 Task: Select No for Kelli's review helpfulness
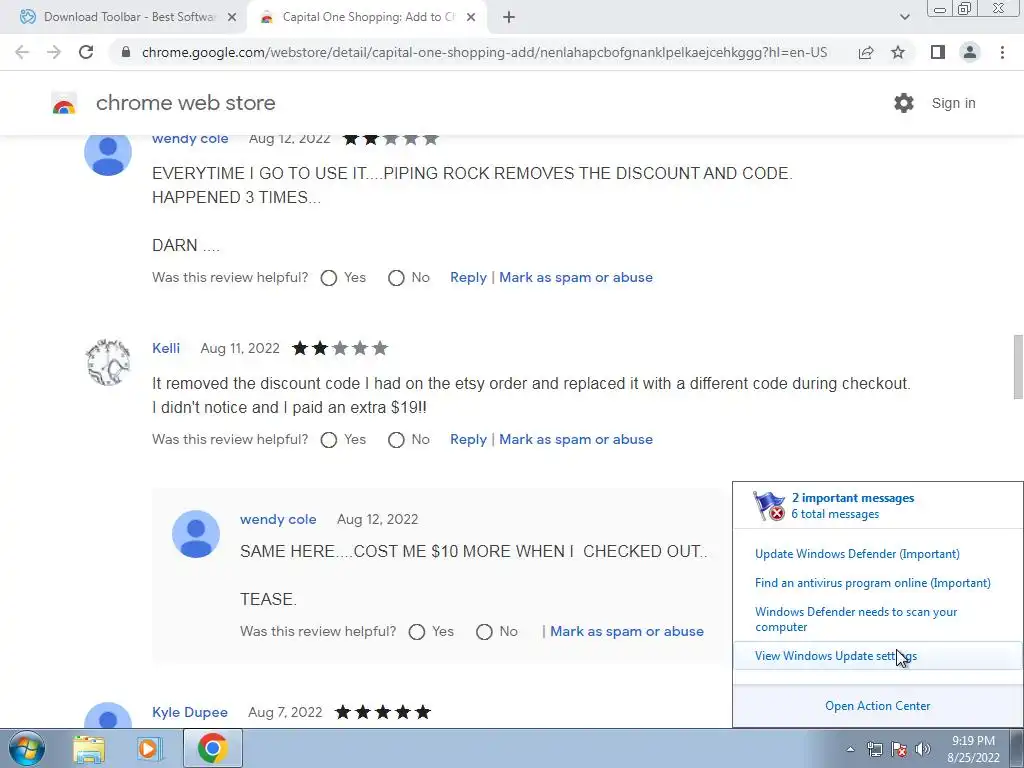tap(396, 440)
